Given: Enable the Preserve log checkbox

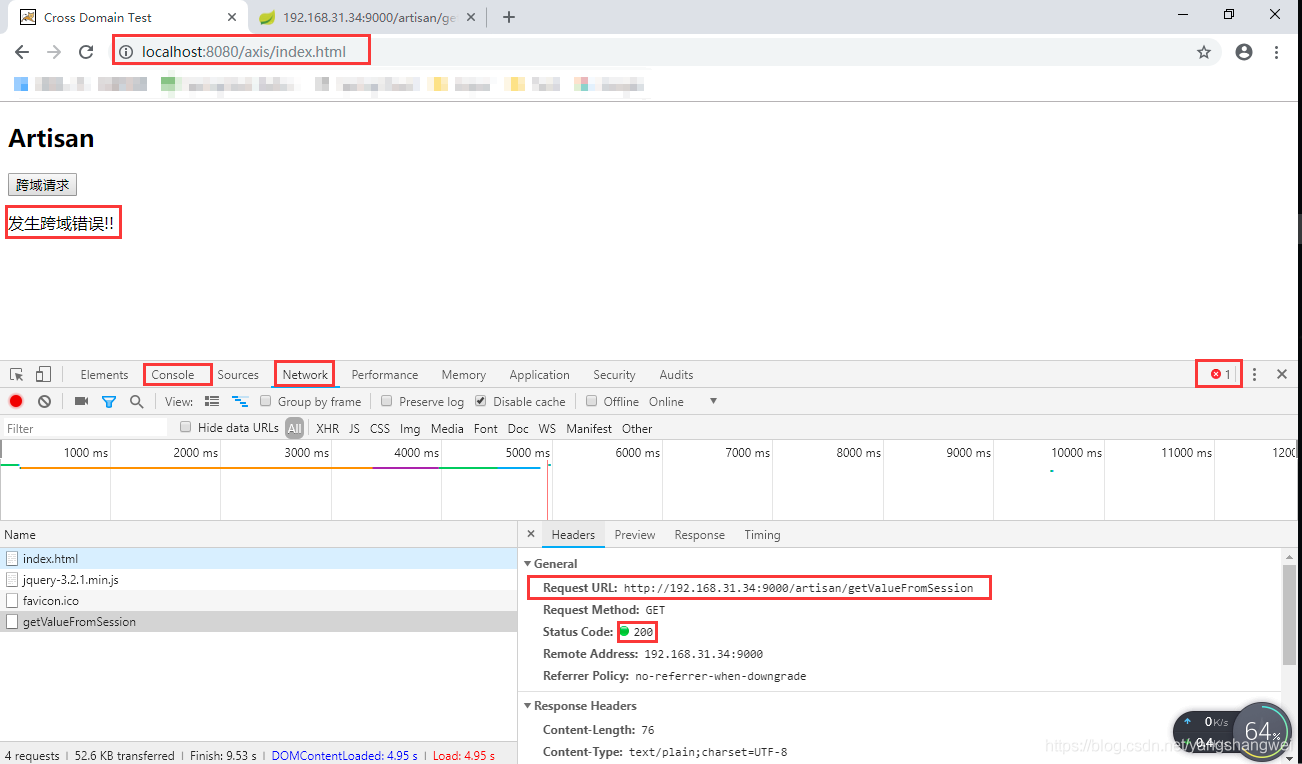Looking at the screenshot, I should tap(387, 401).
